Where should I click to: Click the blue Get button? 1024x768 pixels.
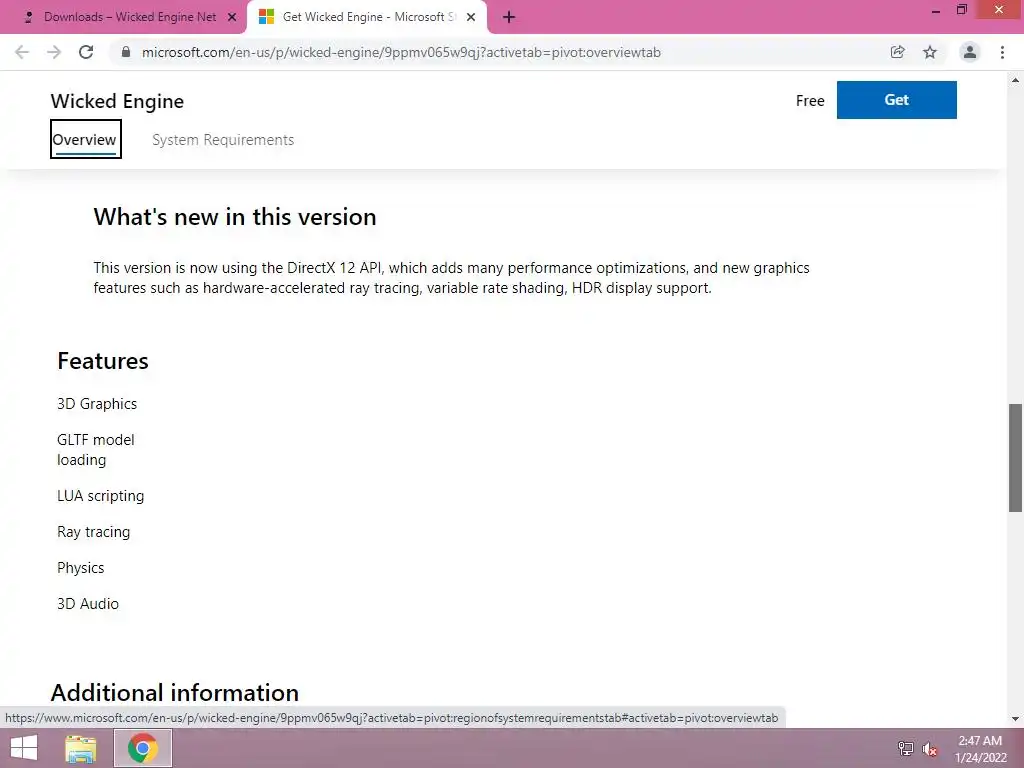(x=897, y=100)
